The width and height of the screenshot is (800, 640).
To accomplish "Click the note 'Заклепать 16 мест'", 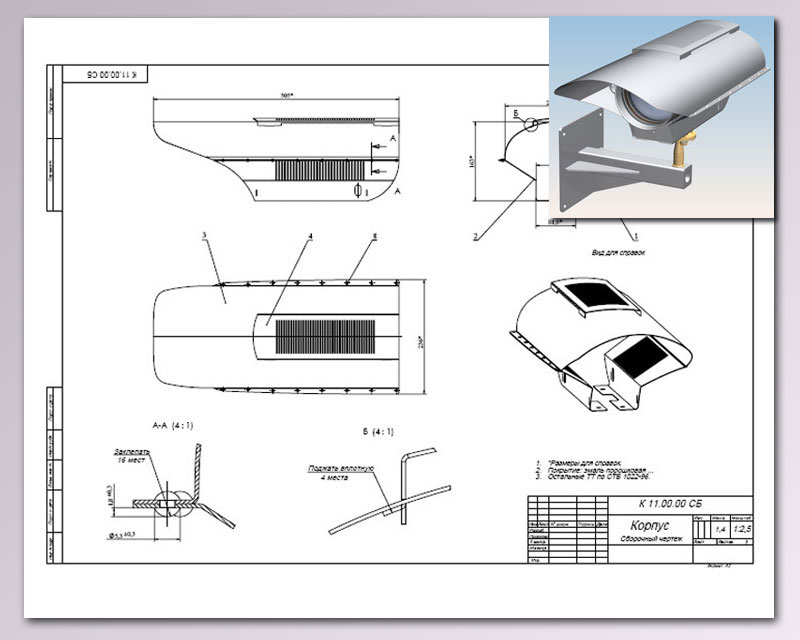I will [131, 456].
